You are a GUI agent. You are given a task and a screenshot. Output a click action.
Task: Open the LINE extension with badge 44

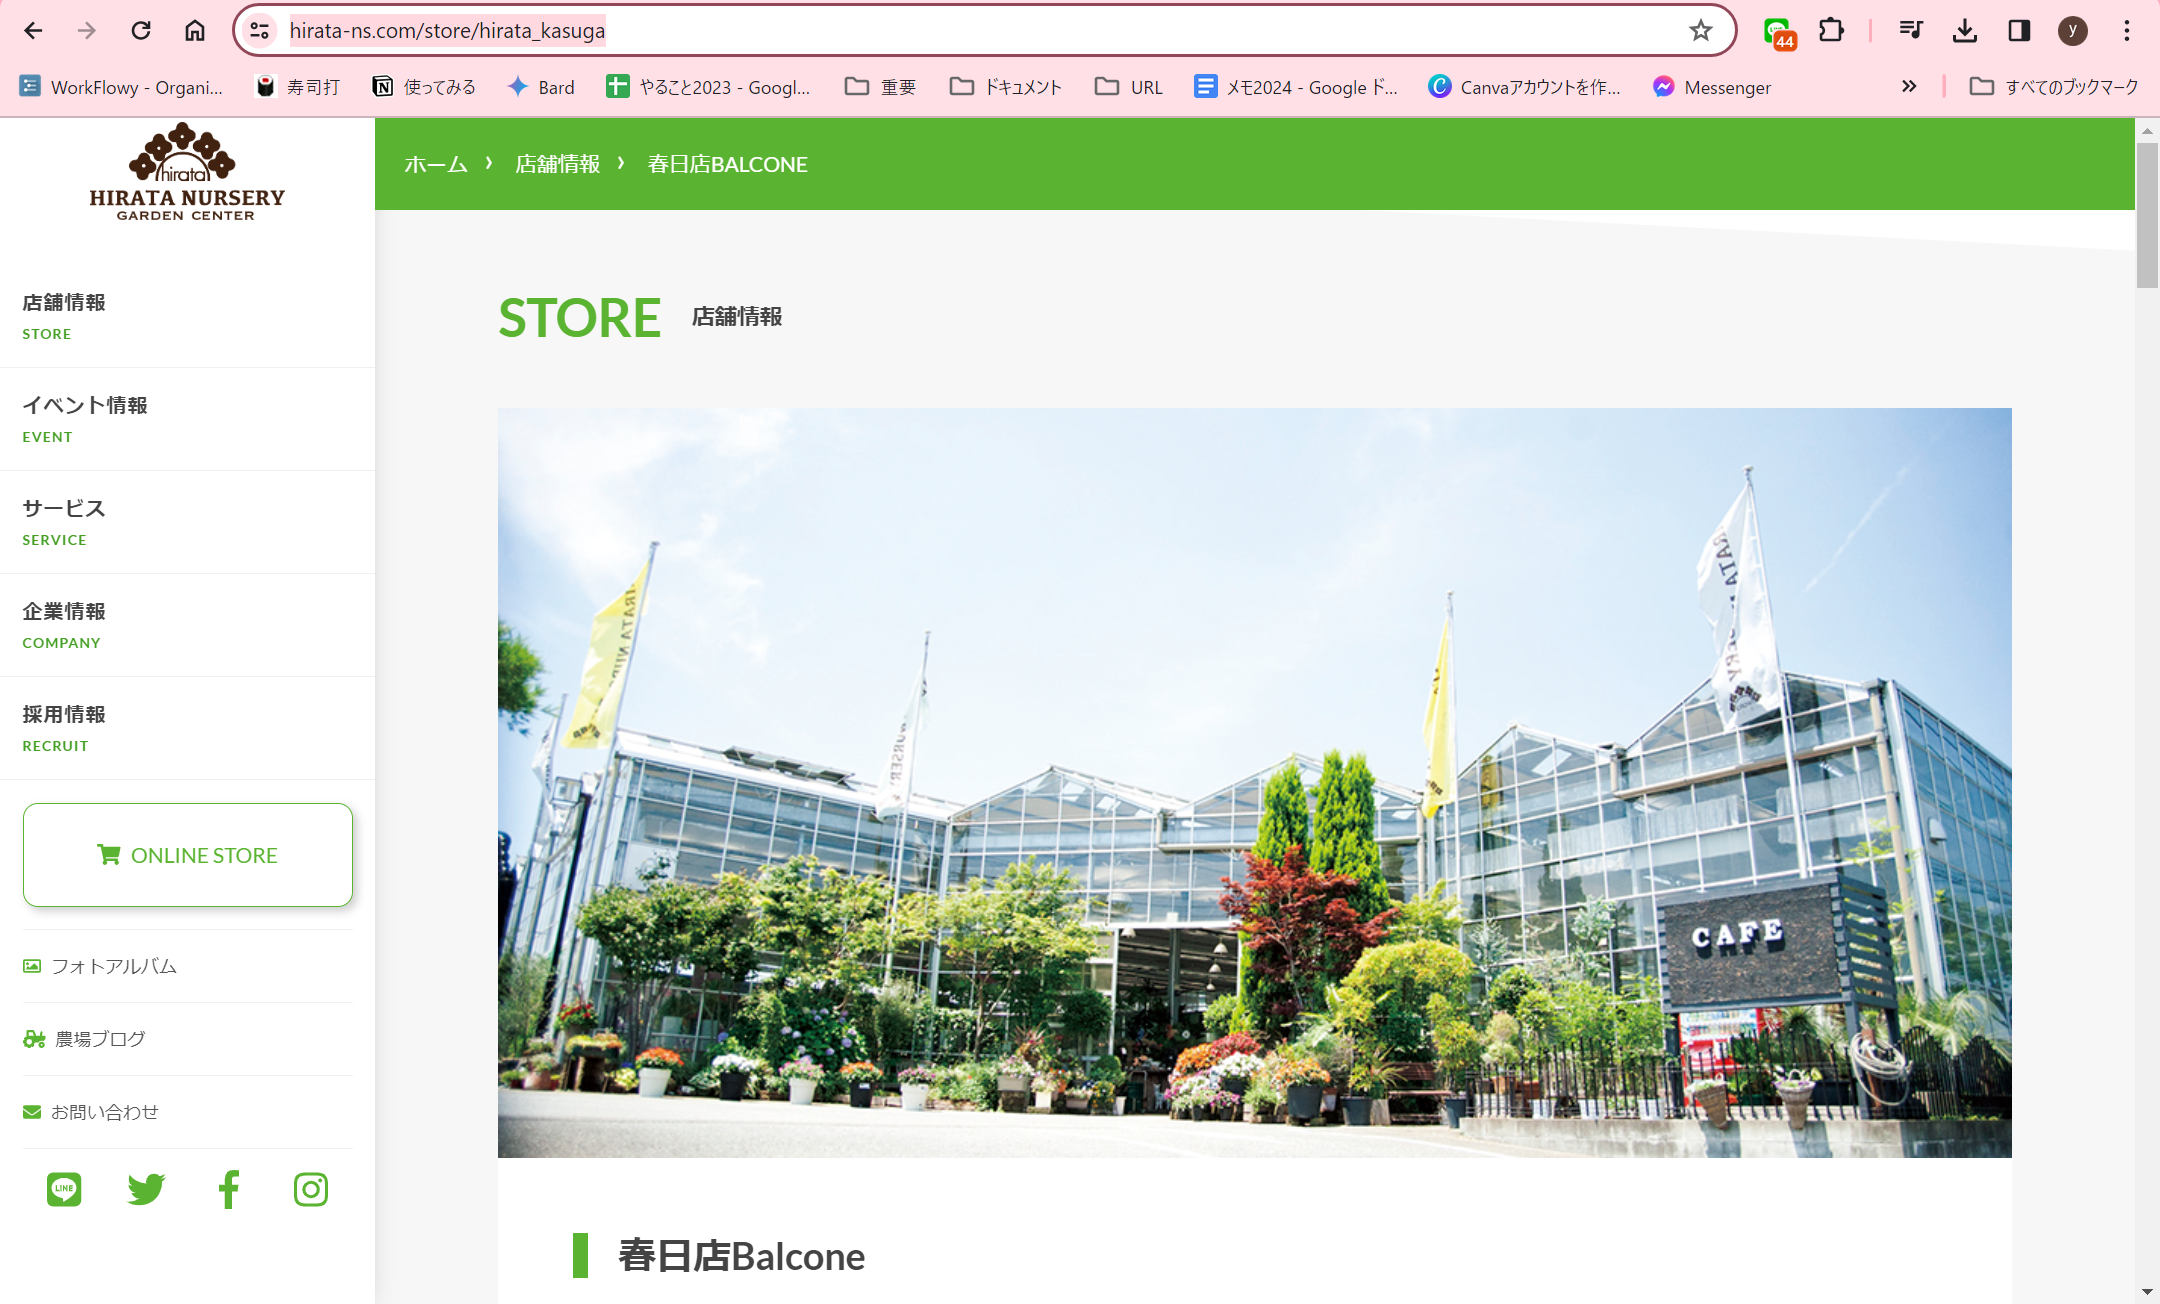point(1779,33)
